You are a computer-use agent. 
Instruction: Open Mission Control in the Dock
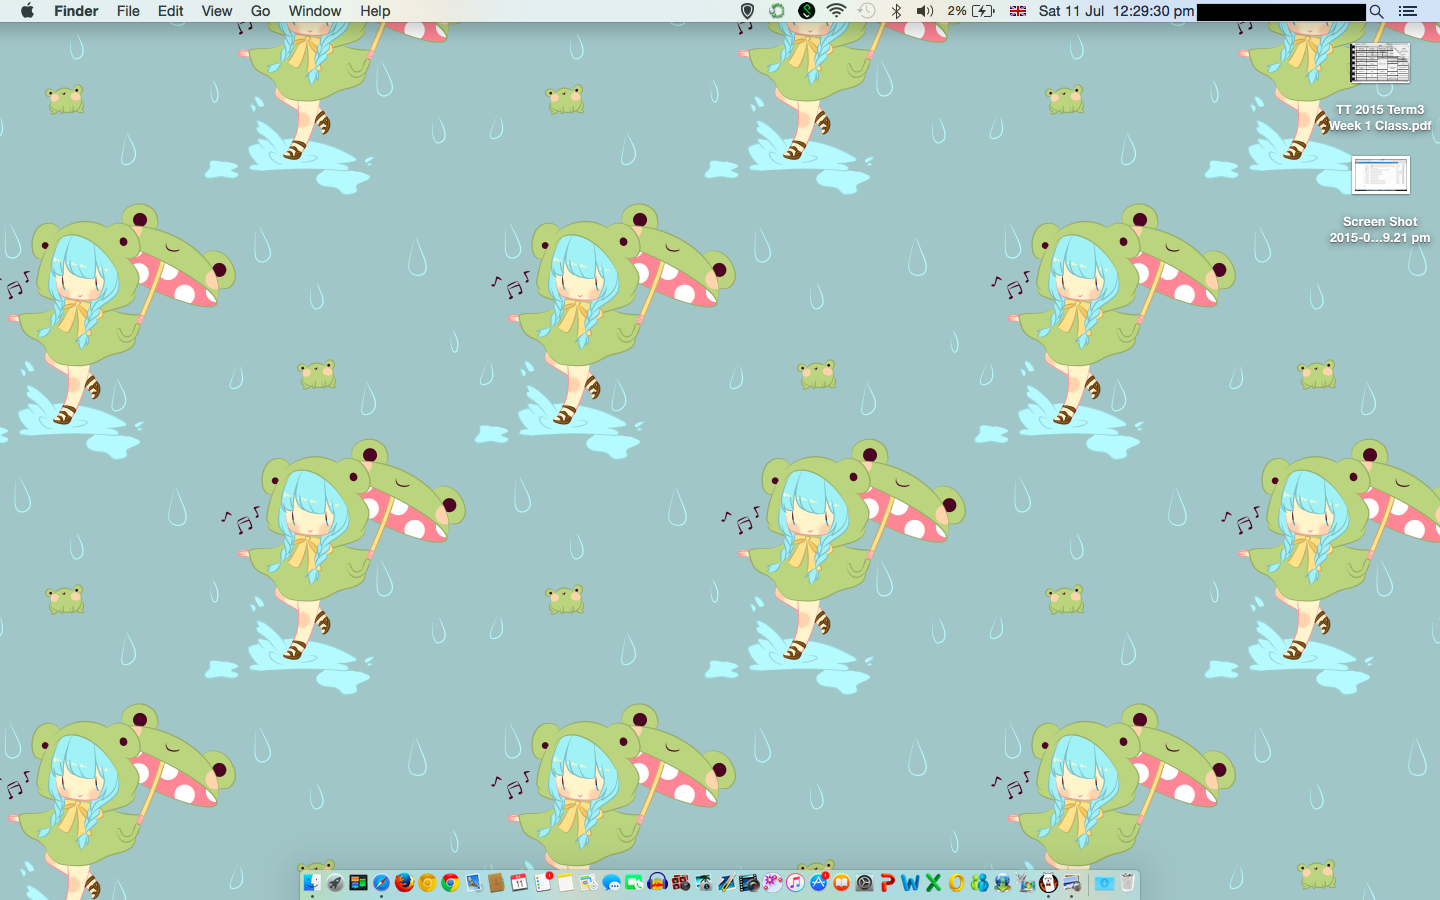click(x=358, y=883)
